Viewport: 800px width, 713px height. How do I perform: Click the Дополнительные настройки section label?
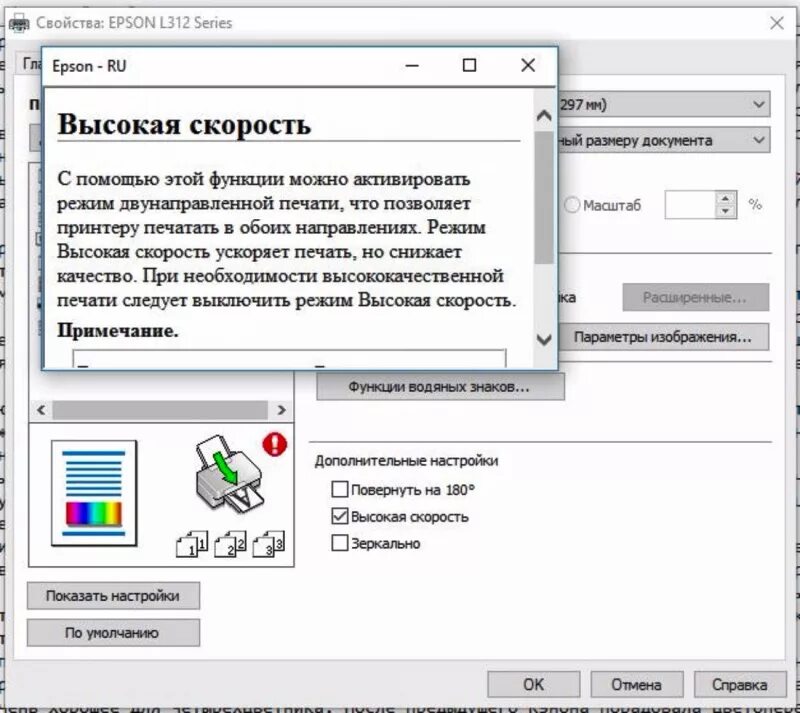406,461
